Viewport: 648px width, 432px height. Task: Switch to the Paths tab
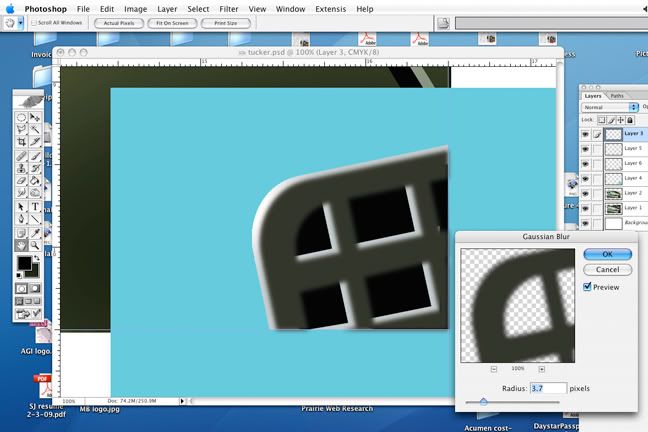tap(617, 95)
